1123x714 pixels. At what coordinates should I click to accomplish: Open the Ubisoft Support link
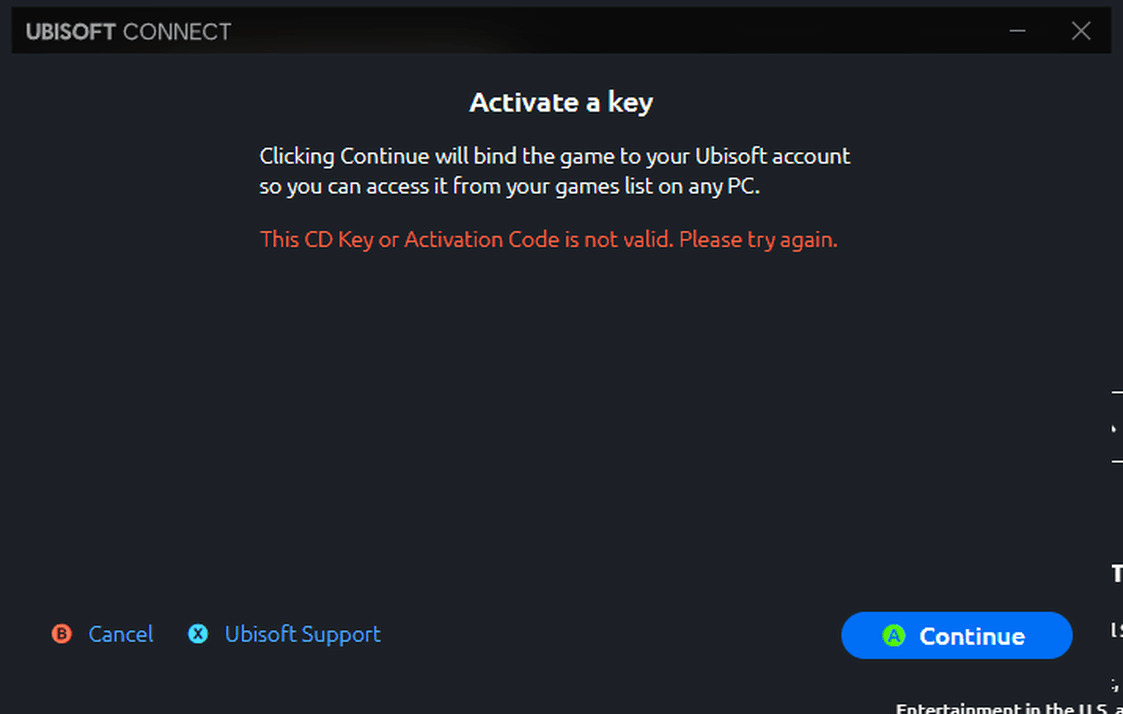point(302,635)
